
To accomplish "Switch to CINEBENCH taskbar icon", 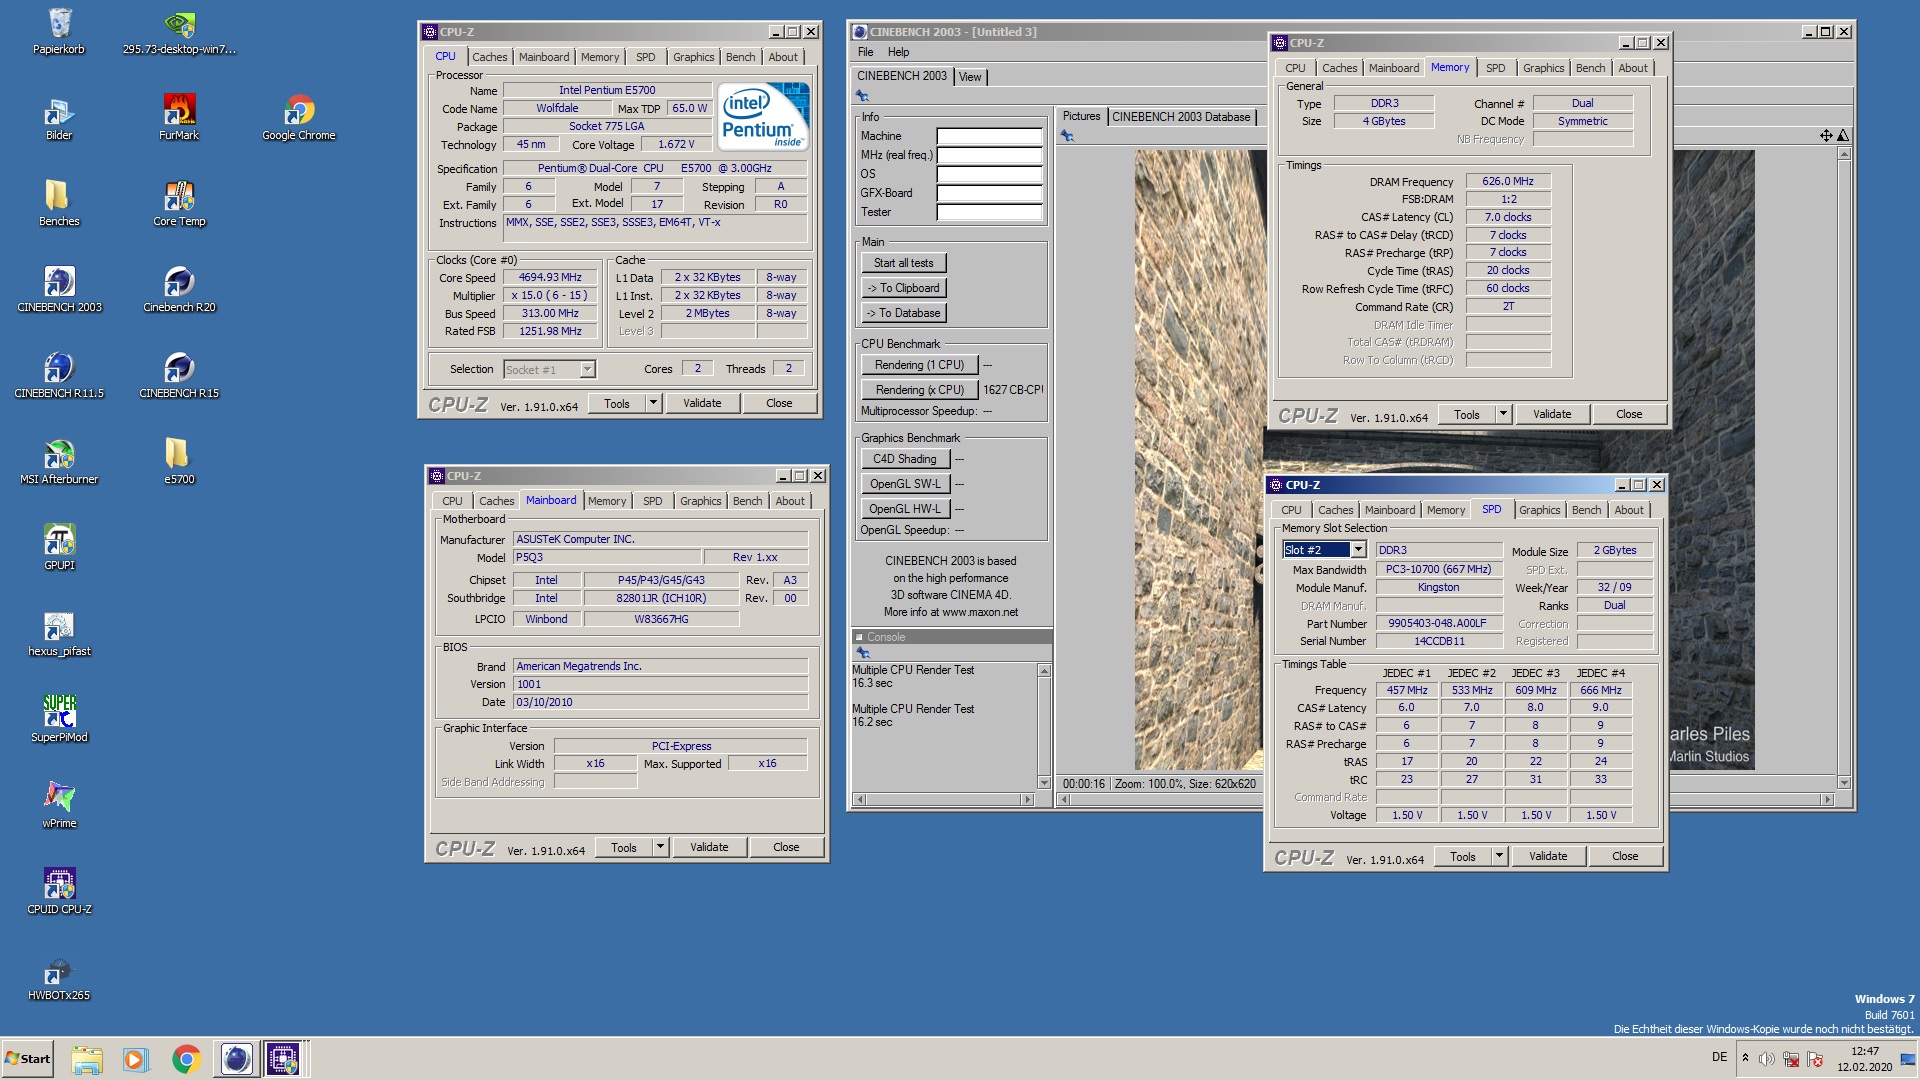I will coord(236,1059).
